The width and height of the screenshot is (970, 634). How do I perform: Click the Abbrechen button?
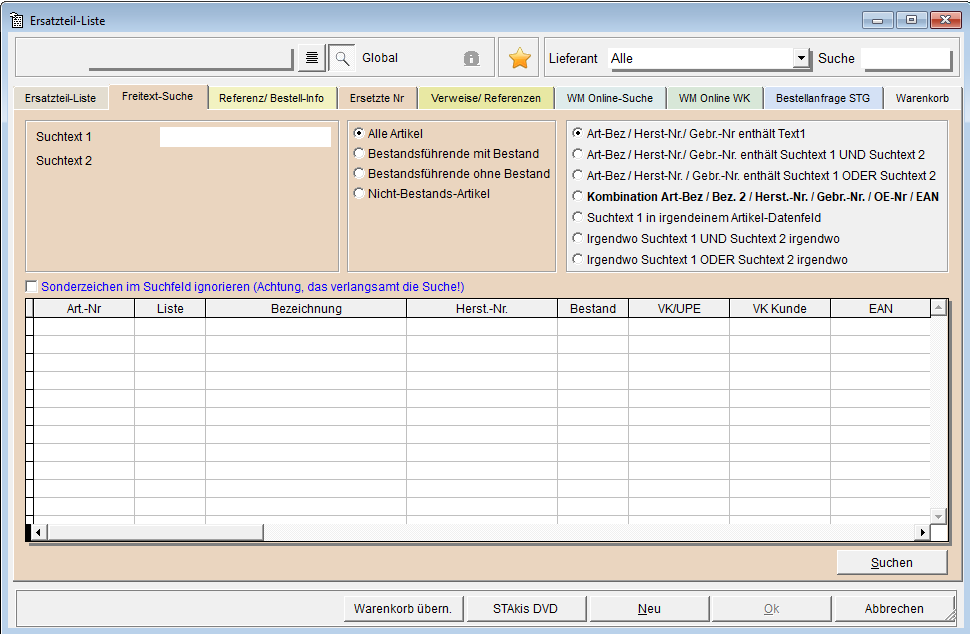coord(894,609)
